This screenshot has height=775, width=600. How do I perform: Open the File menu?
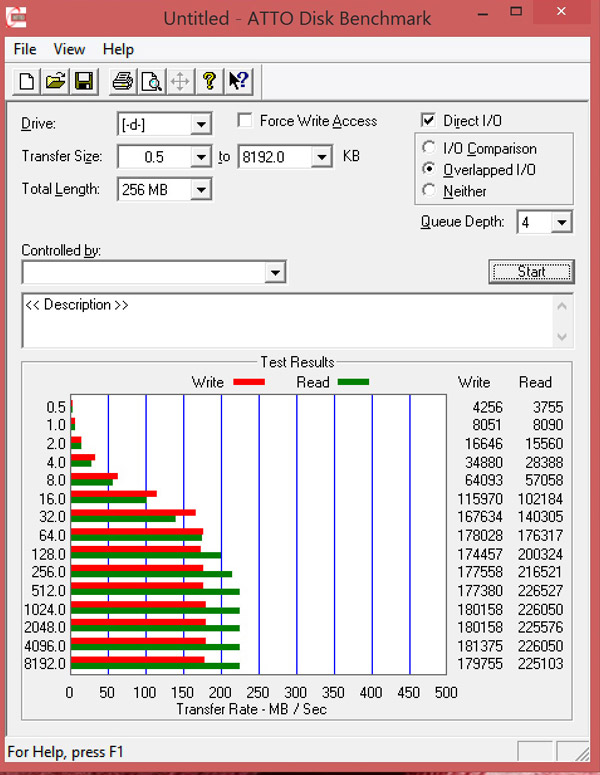tap(25, 49)
